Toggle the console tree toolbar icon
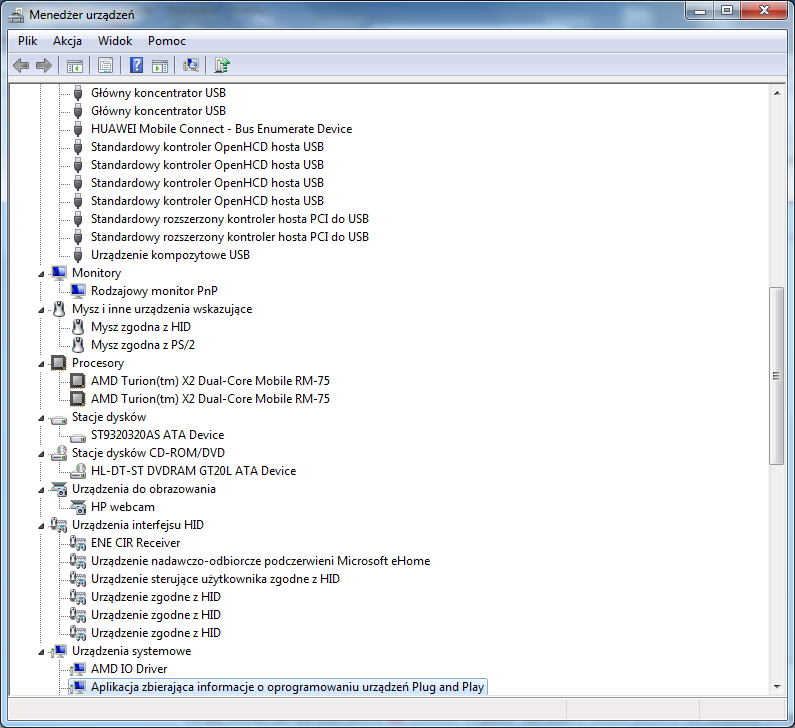This screenshot has width=795, height=728. [75, 65]
